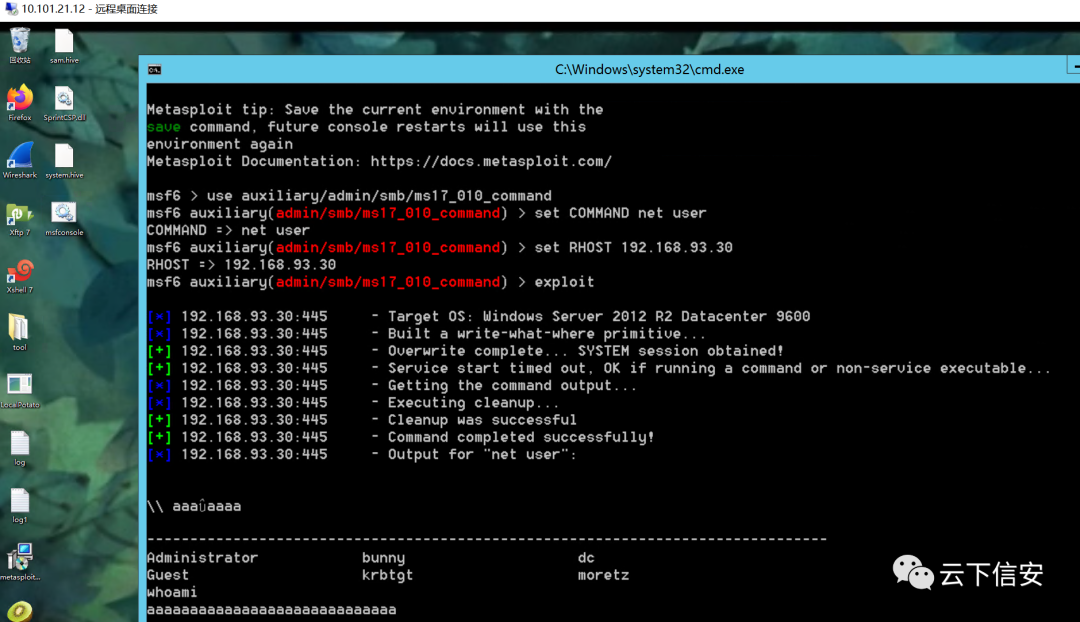Click the 'Output for "net user"' line
The width and height of the screenshot is (1080, 622).
[362, 454]
